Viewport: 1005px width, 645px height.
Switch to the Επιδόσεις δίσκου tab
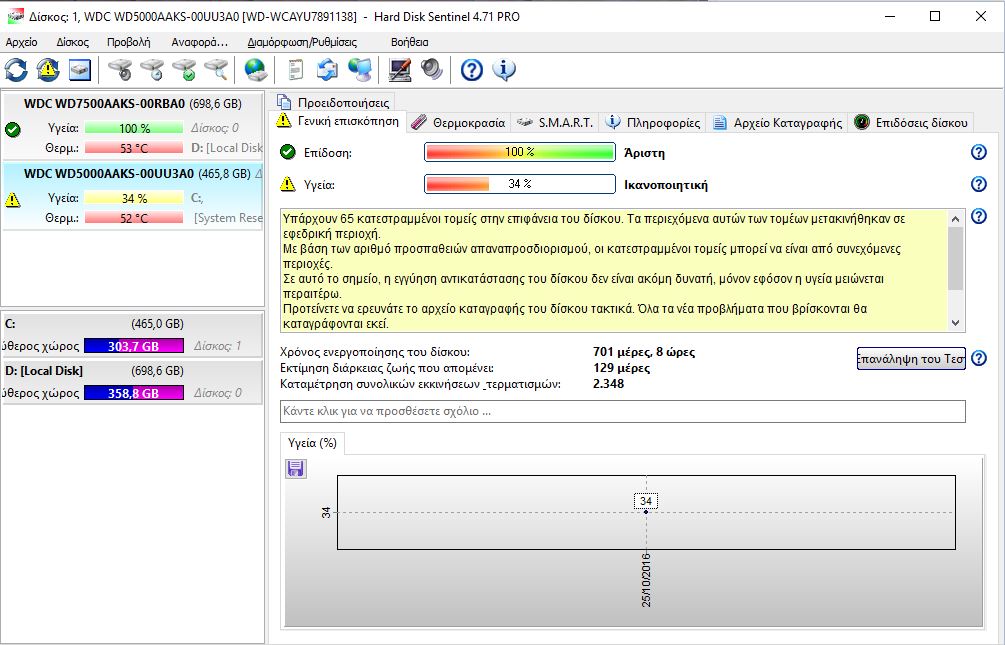(x=912, y=122)
